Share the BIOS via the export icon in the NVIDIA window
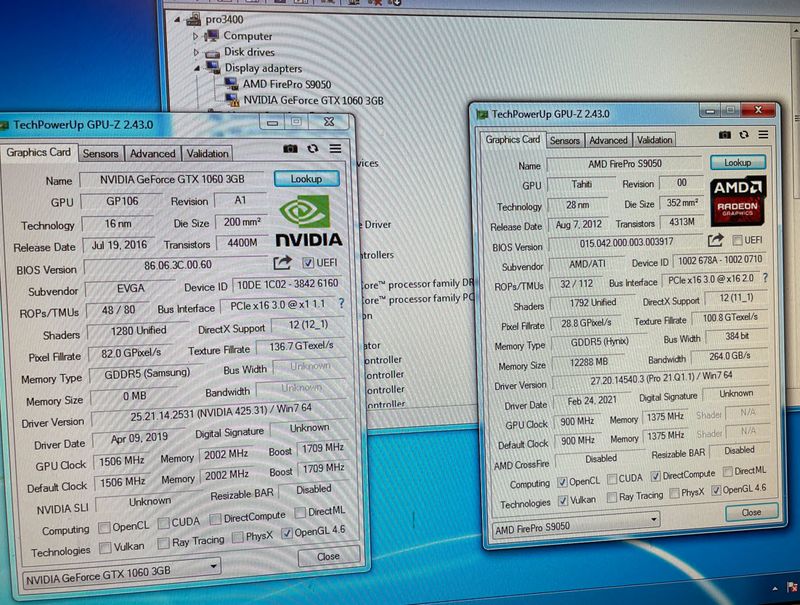The image size is (800, 605). click(x=282, y=263)
